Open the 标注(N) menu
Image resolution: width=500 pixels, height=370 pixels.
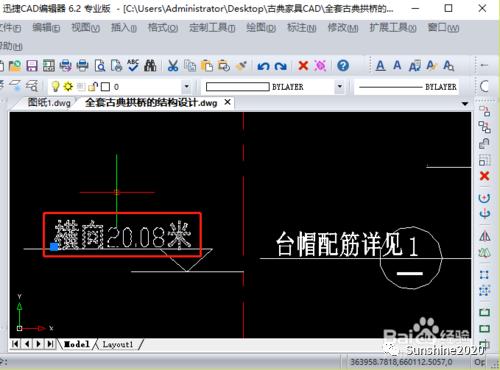tap(302, 28)
